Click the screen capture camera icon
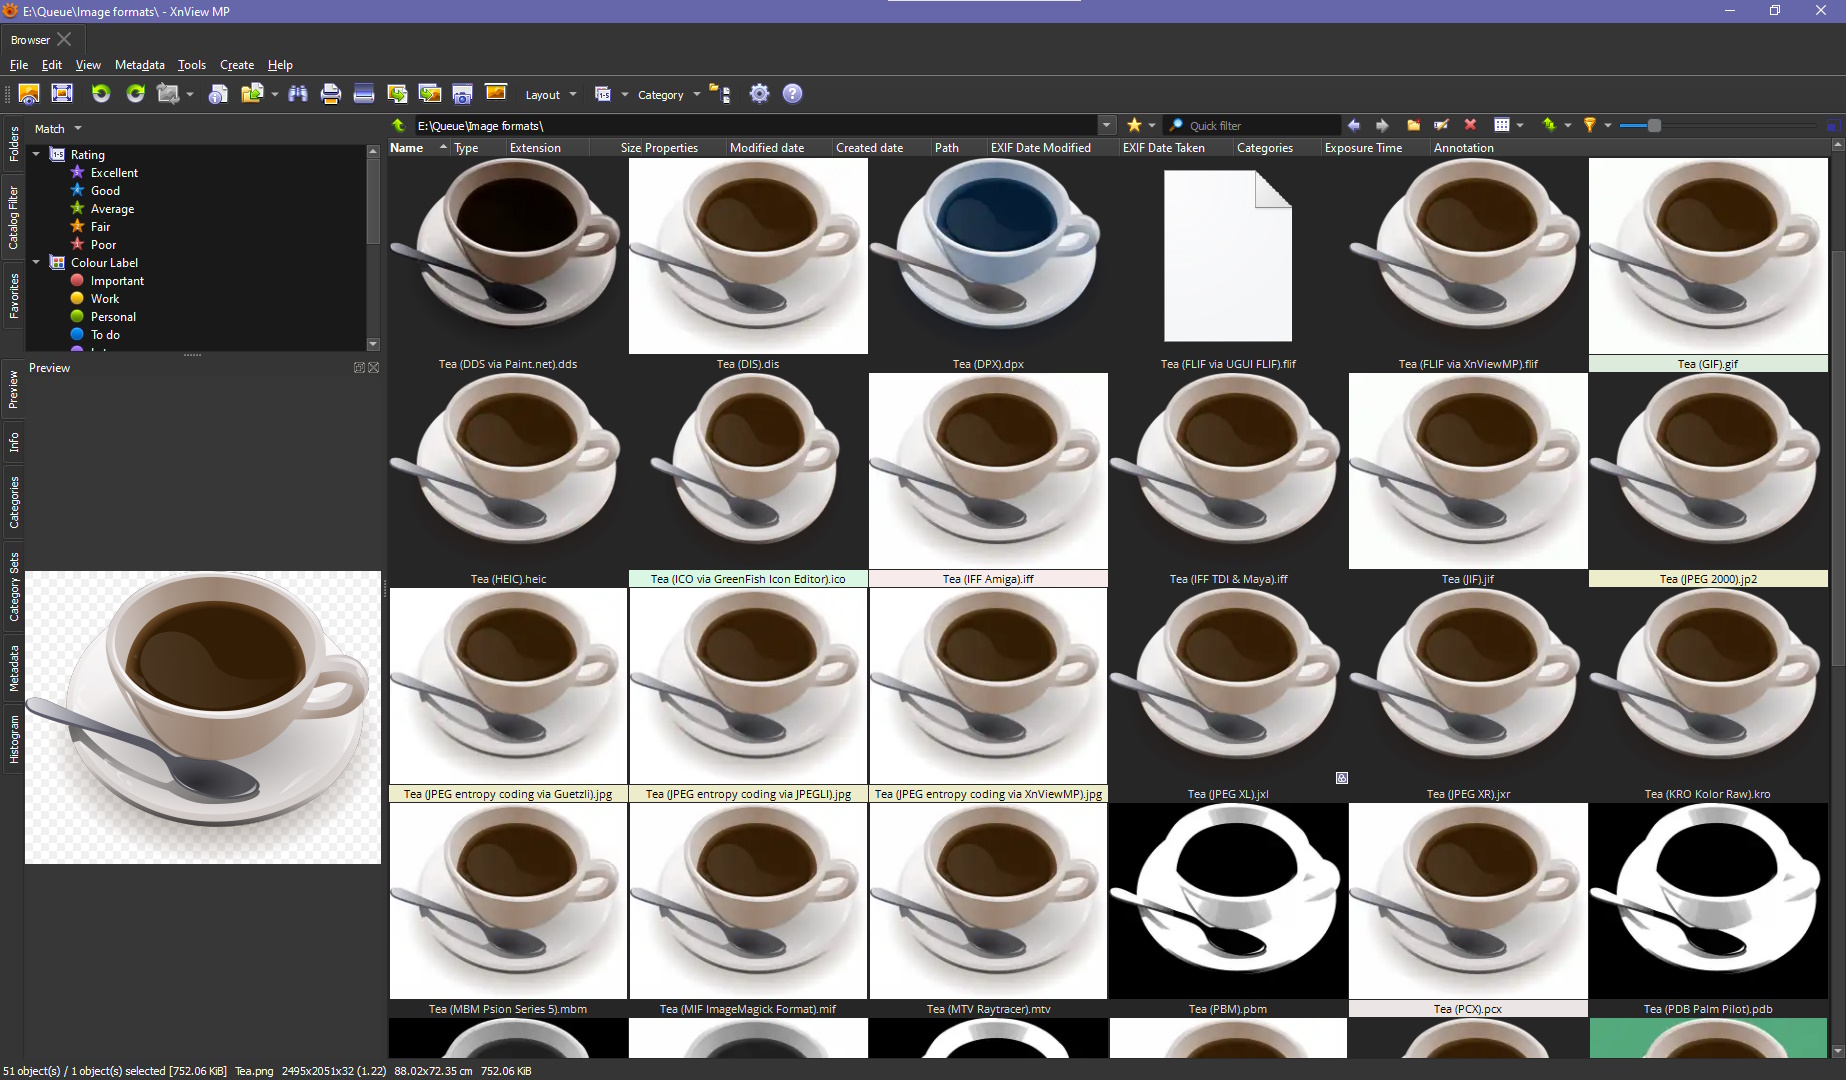Viewport: 1846px width, 1080px height. (x=462, y=94)
